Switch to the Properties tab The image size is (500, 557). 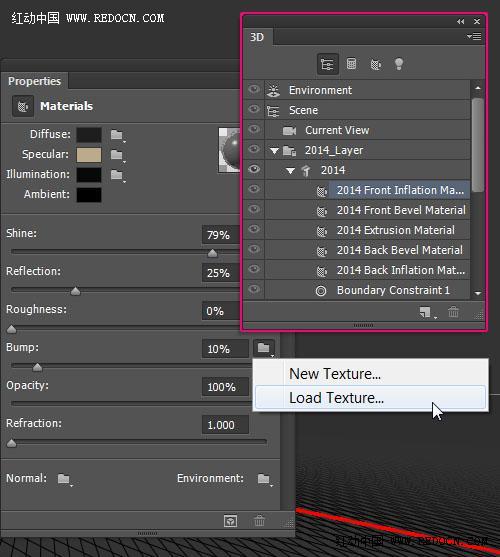point(34,81)
